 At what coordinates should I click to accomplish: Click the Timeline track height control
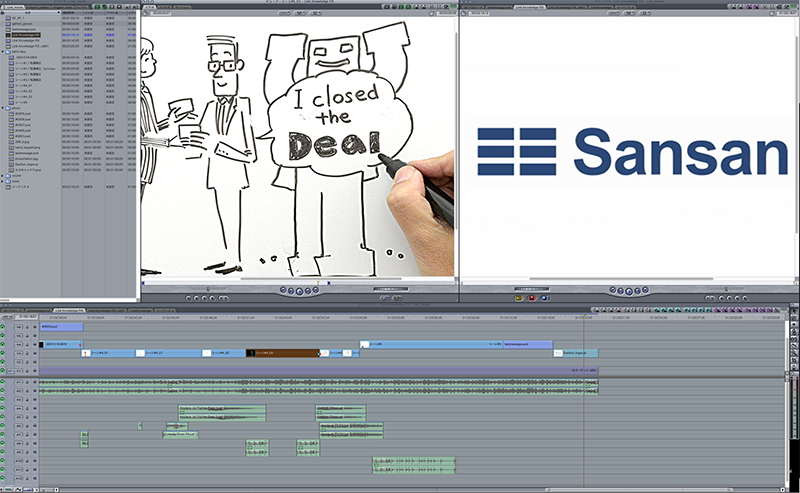[29, 490]
